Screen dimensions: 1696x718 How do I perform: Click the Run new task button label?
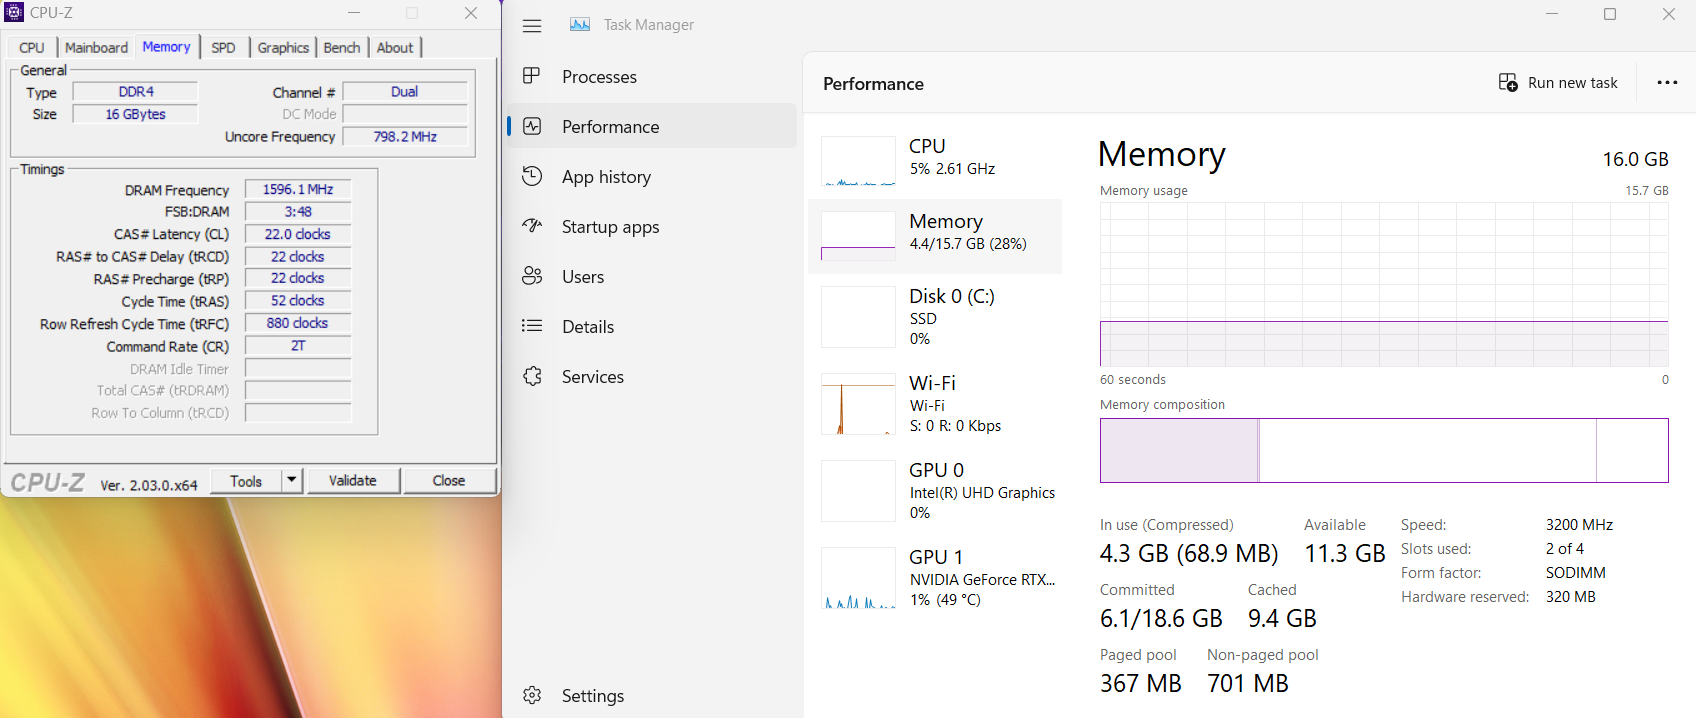click(1573, 83)
